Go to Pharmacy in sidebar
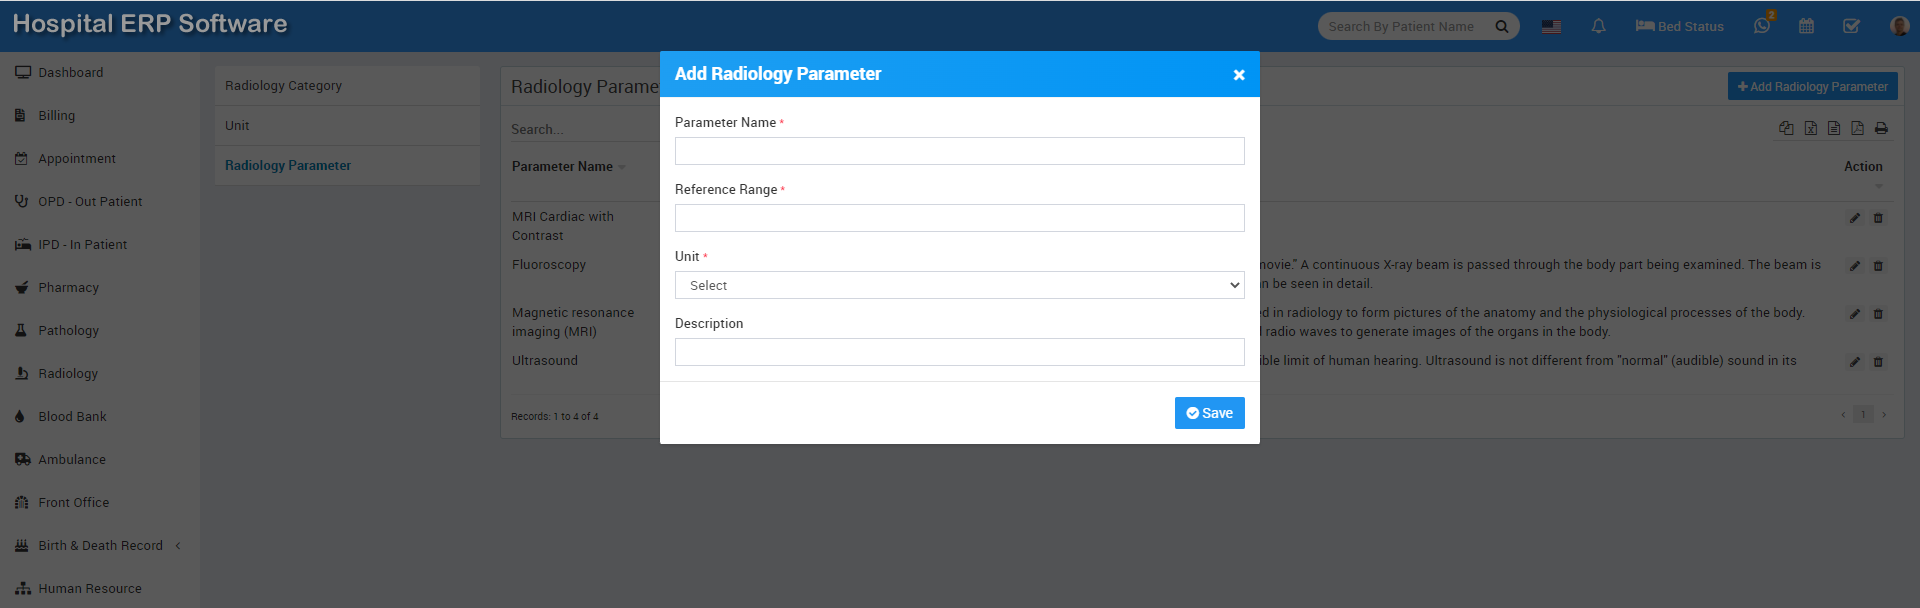The height and width of the screenshot is (608, 1920). point(68,288)
